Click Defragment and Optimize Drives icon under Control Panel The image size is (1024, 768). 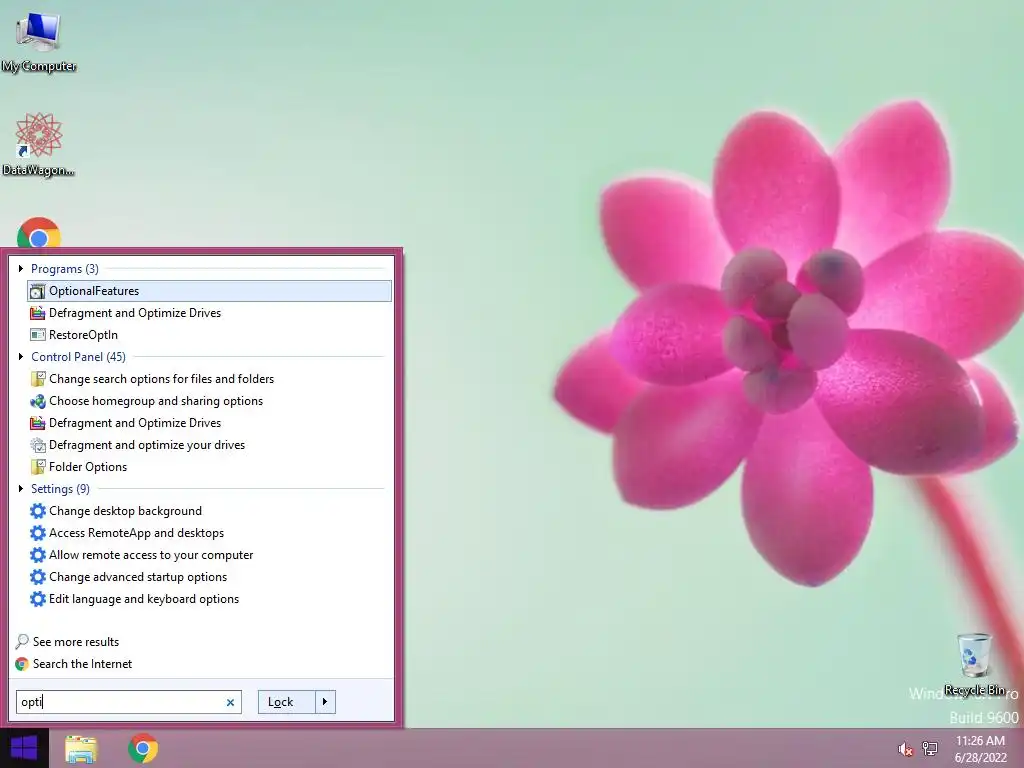pos(38,423)
